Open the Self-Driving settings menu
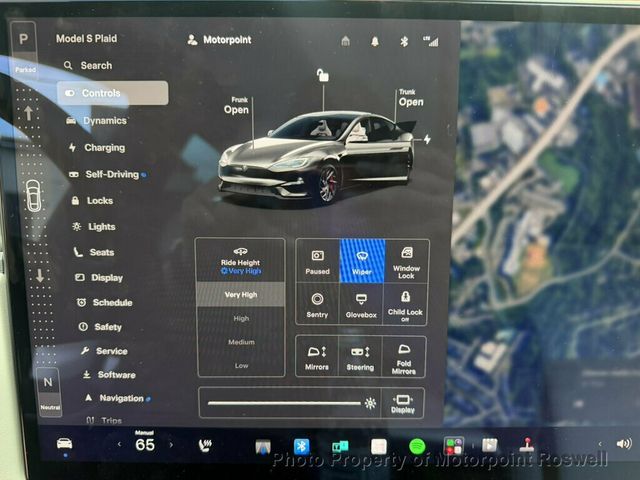The image size is (640, 480). pyautogui.click(x=108, y=175)
